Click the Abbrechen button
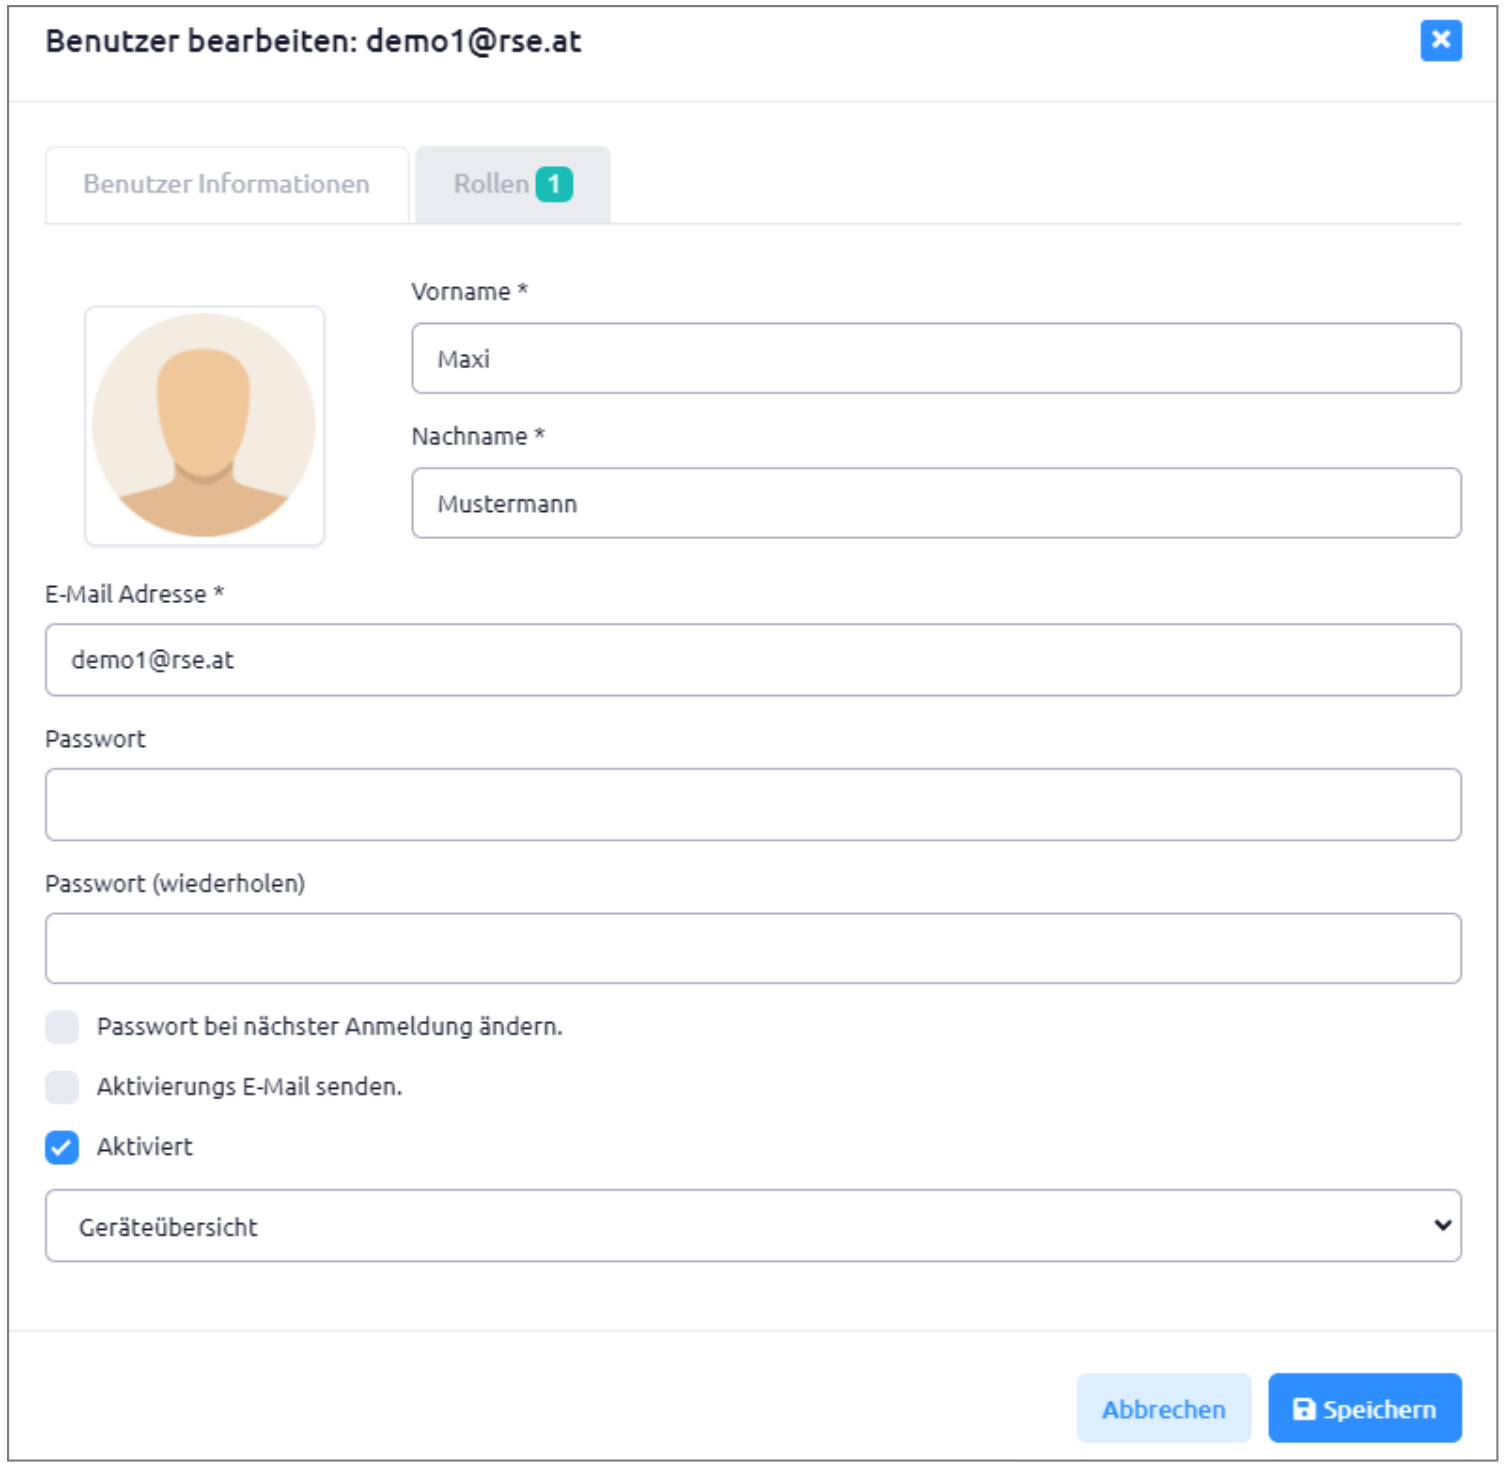 [1164, 1409]
